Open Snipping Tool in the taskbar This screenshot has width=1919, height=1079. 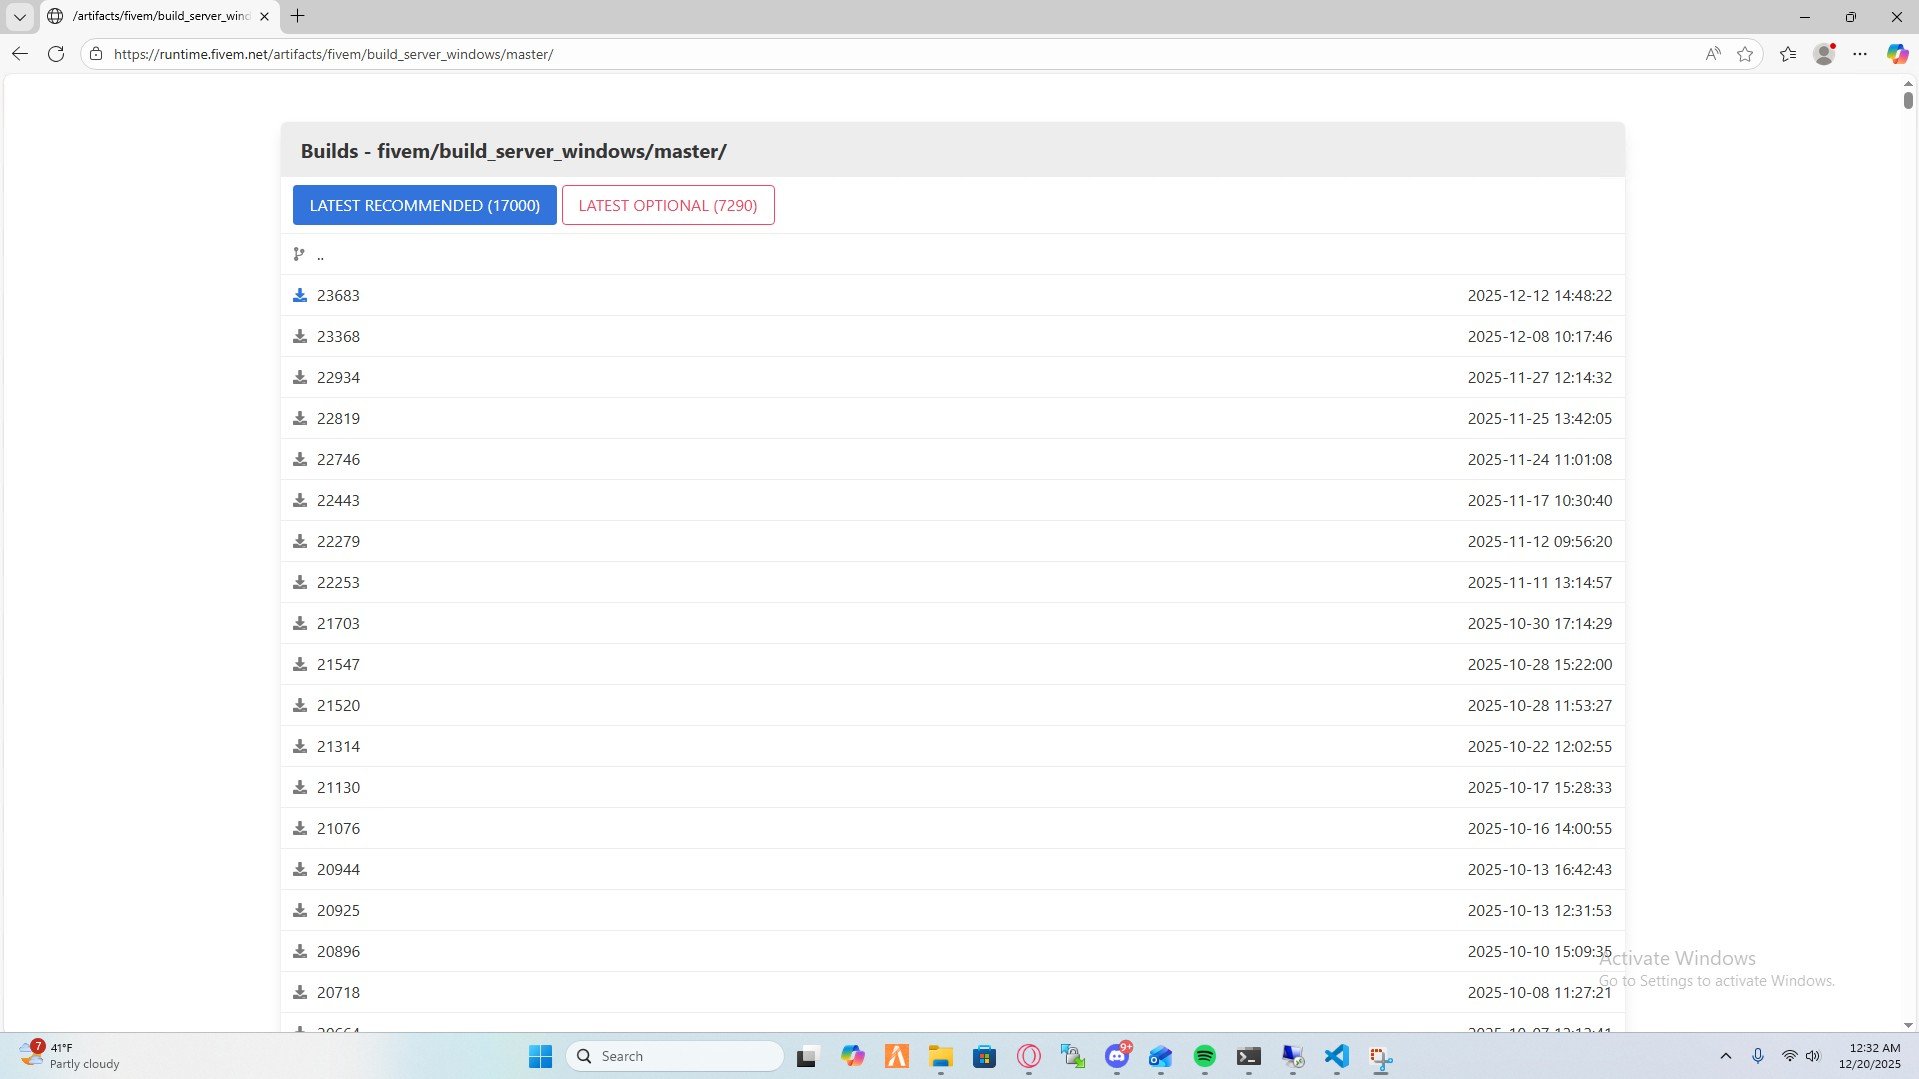(x=1381, y=1057)
